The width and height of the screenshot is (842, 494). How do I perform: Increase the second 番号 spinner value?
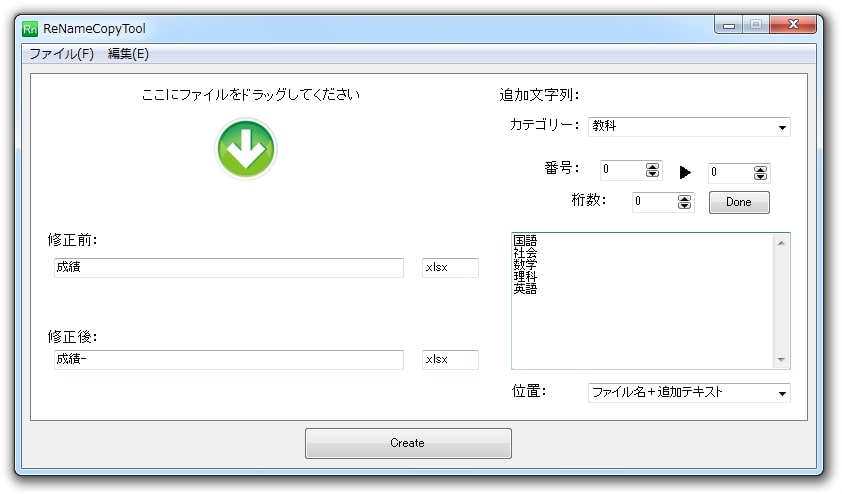[x=761, y=168]
